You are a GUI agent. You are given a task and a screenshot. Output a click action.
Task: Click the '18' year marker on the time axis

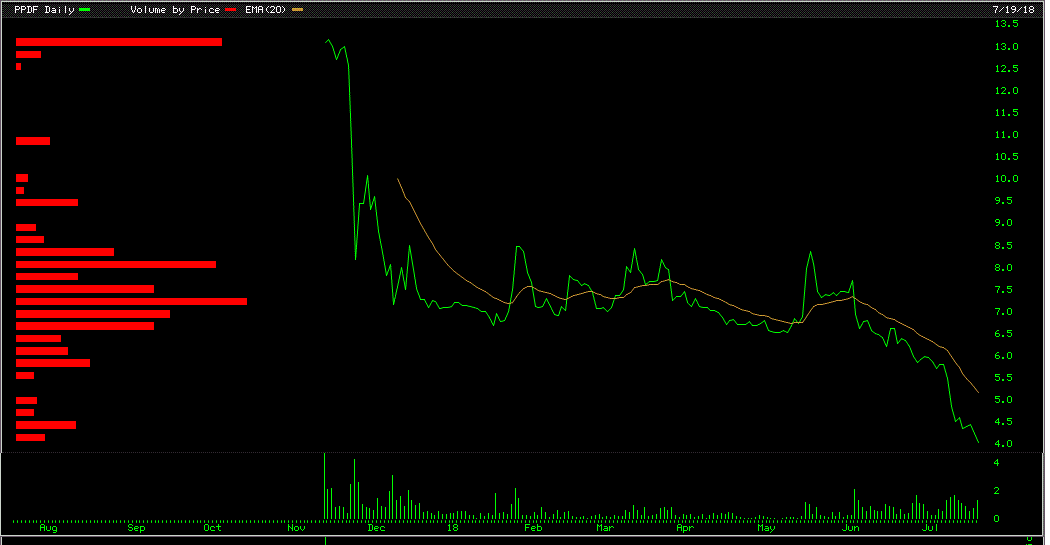(452, 529)
